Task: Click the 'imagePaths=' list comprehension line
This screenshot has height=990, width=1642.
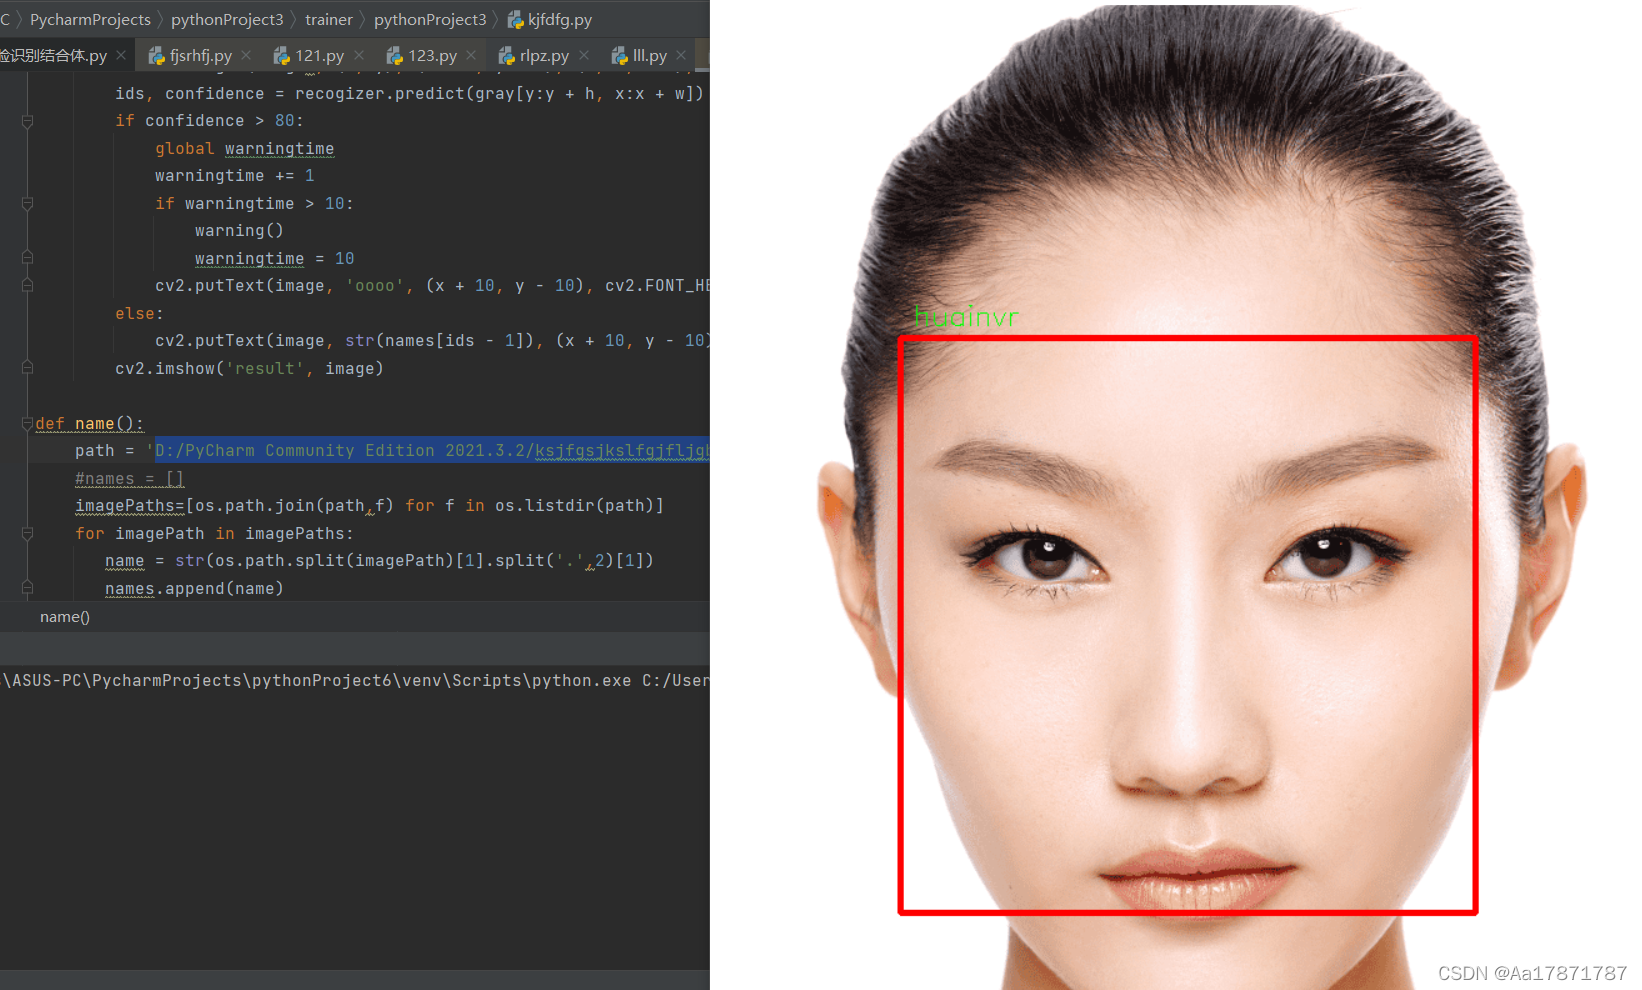Action: pos(369,506)
